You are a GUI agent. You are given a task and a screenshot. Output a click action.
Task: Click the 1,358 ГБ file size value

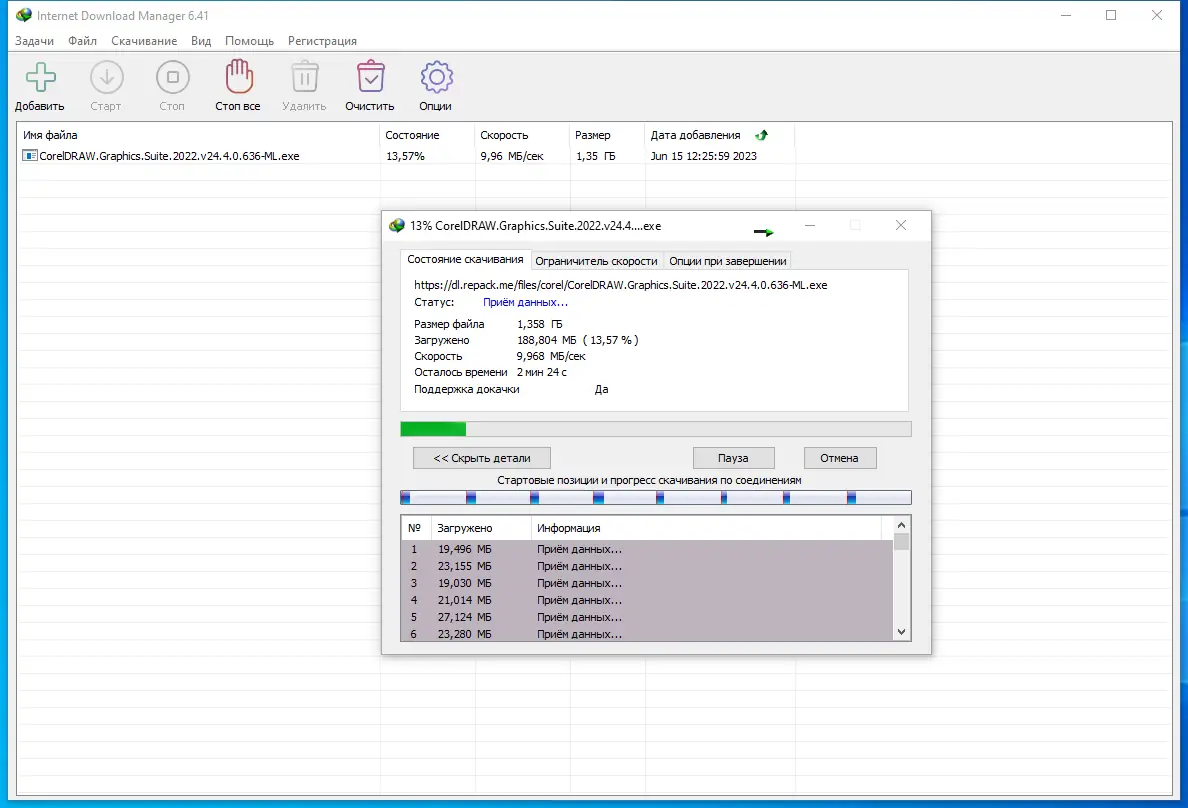click(x=539, y=324)
